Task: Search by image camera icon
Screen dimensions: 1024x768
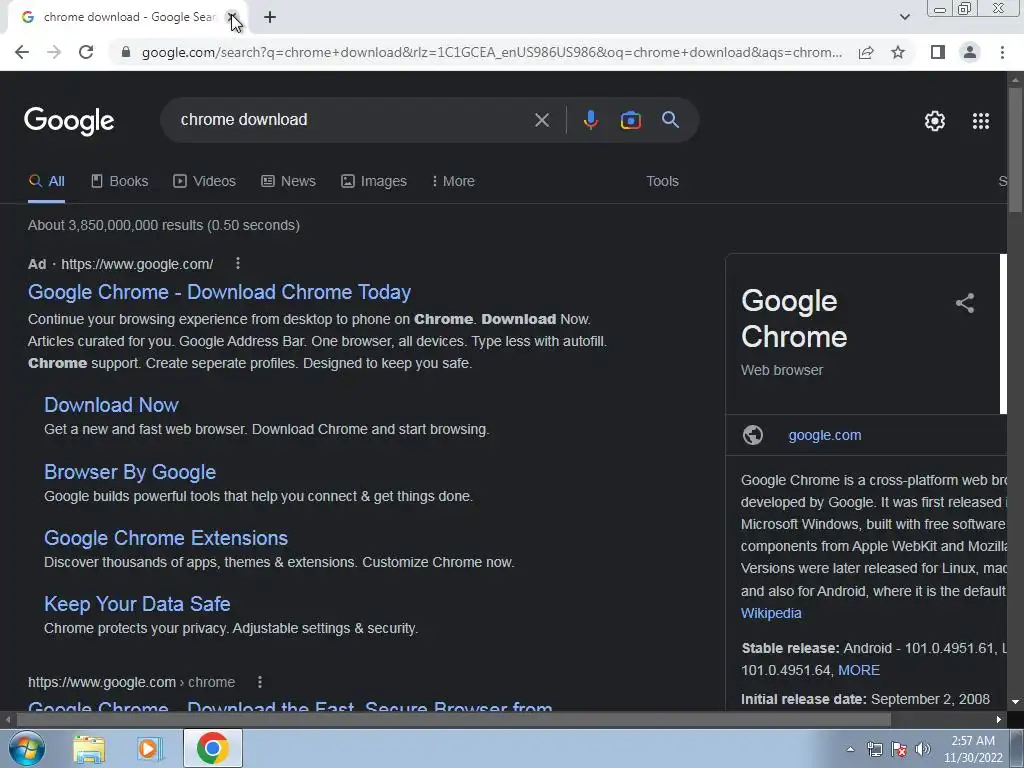Action: click(x=631, y=120)
